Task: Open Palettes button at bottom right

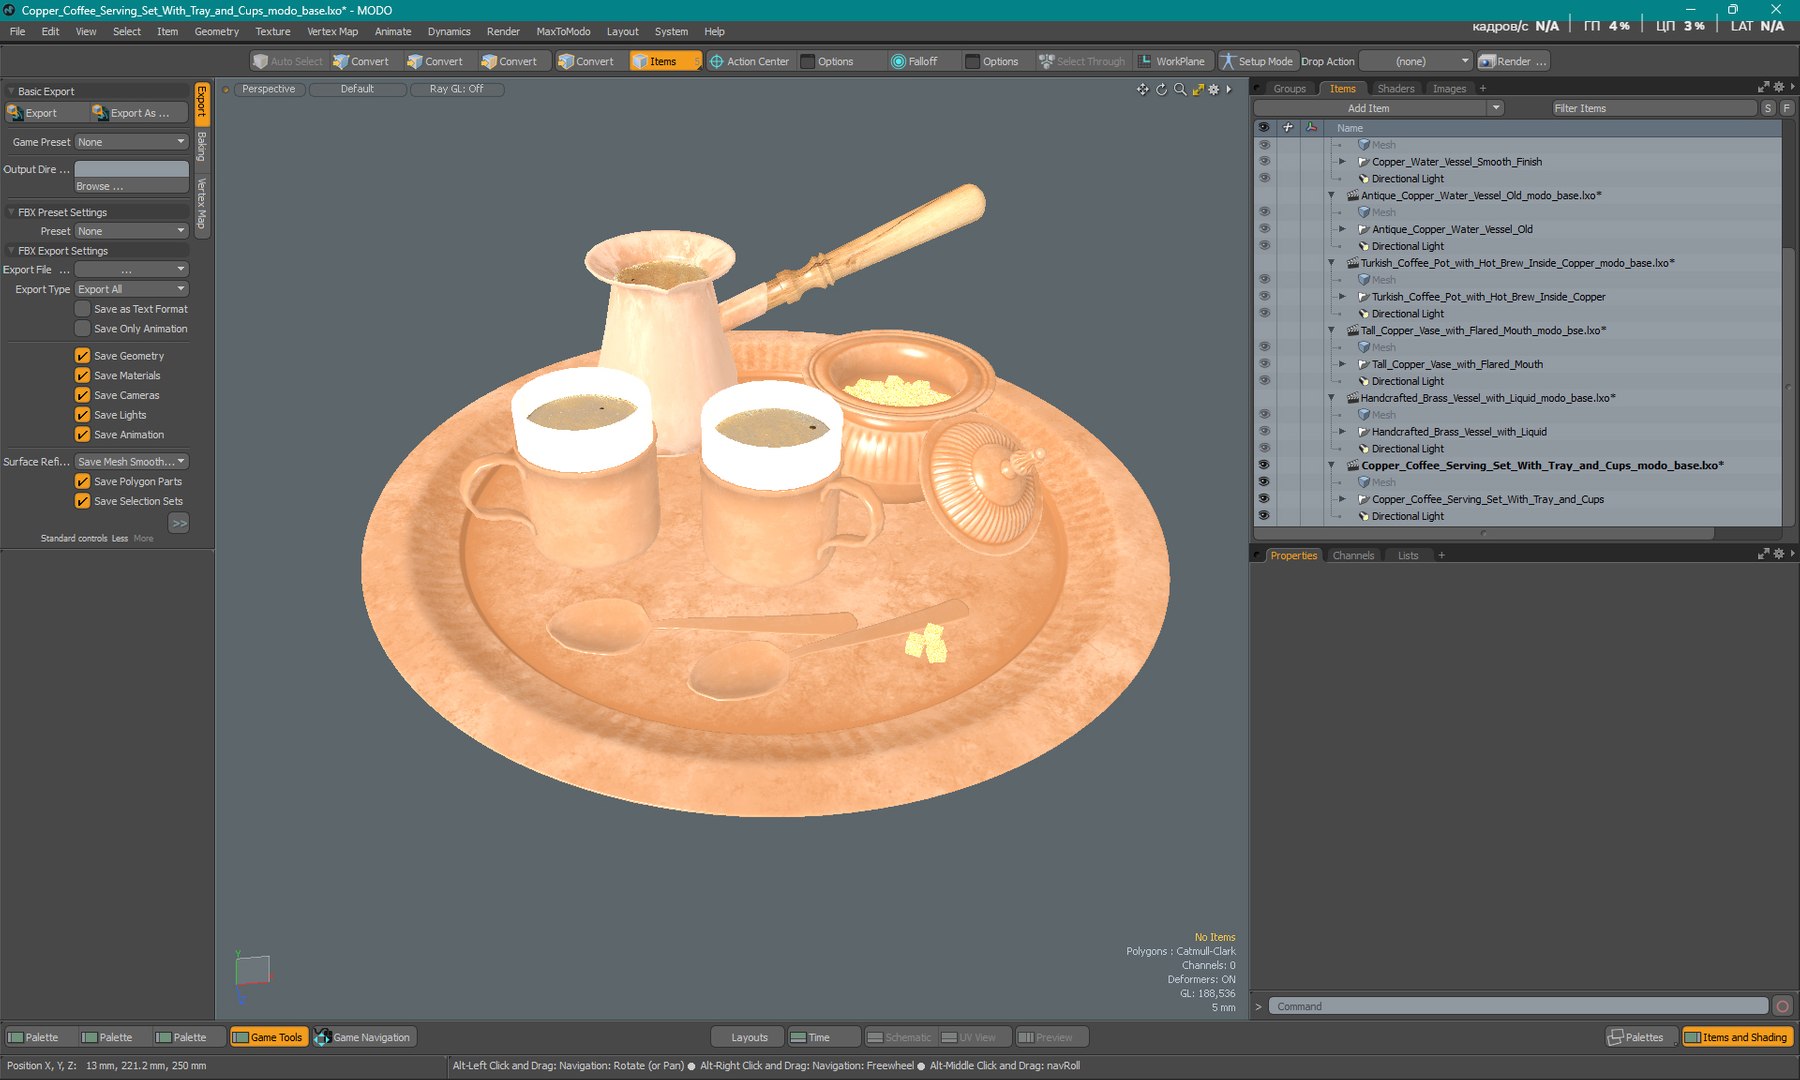Action: point(1641,1037)
